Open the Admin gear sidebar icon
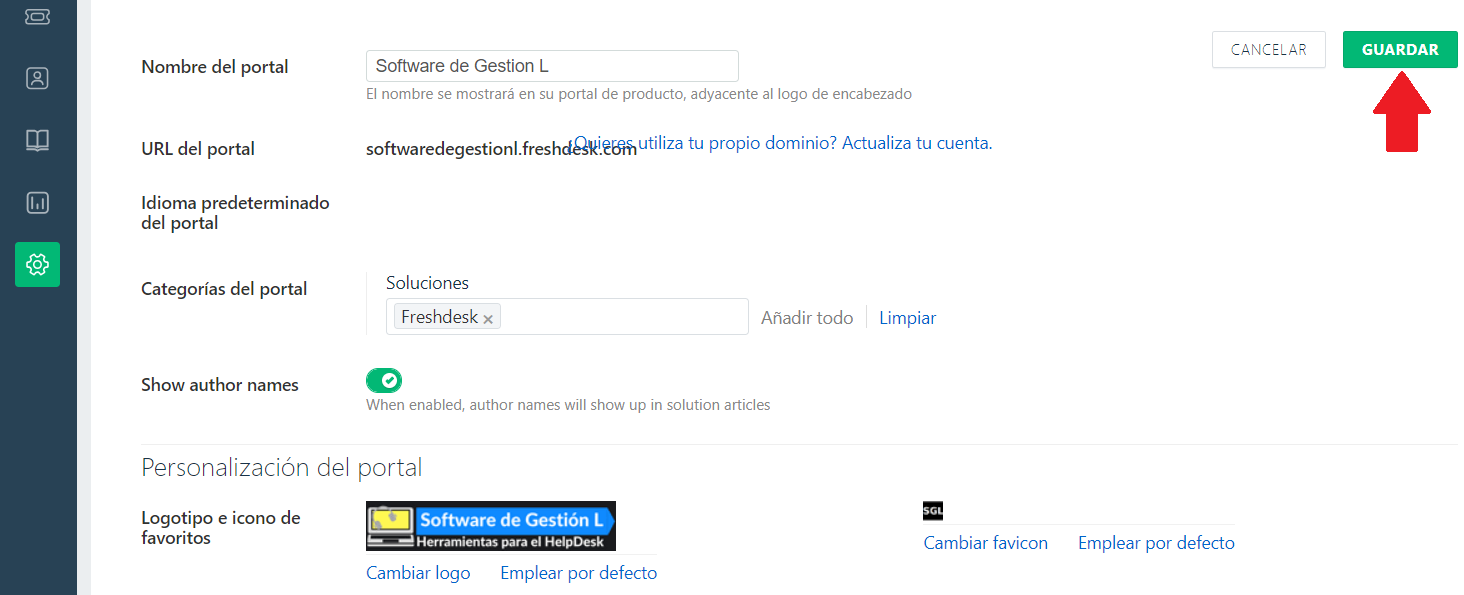 pyautogui.click(x=37, y=264)
